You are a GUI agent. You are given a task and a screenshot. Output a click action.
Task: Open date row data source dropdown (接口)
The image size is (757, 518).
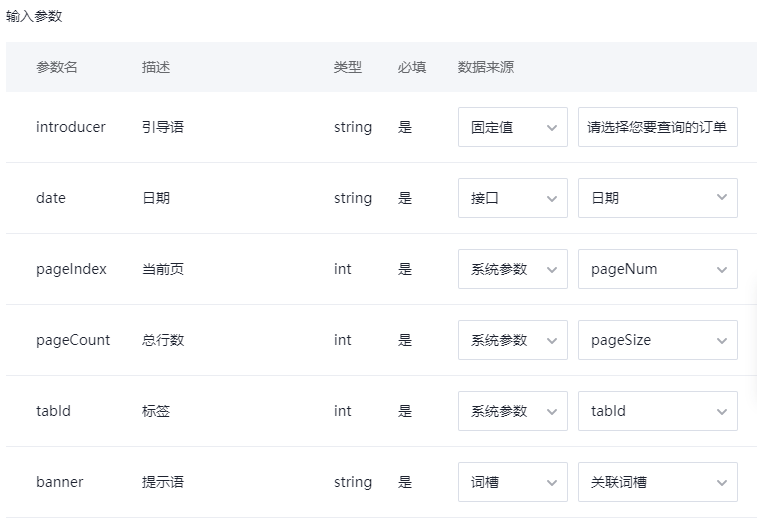513,198
